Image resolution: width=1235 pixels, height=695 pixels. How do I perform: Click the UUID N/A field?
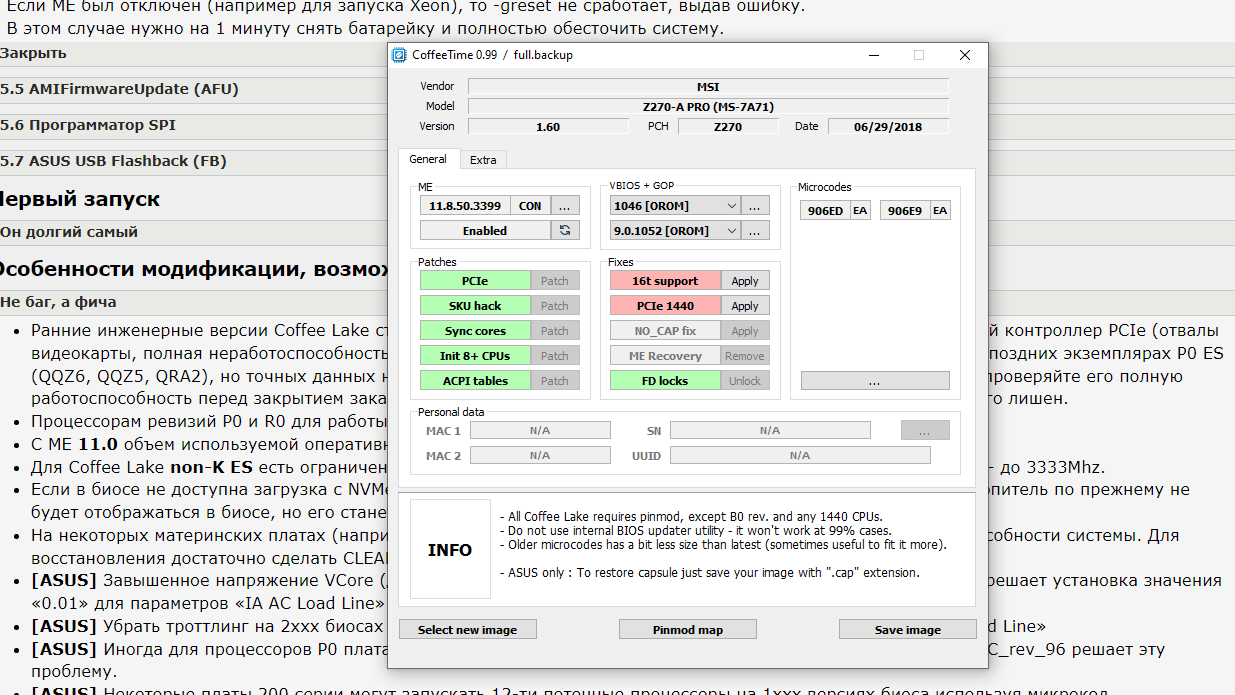[x=800, y=455]
